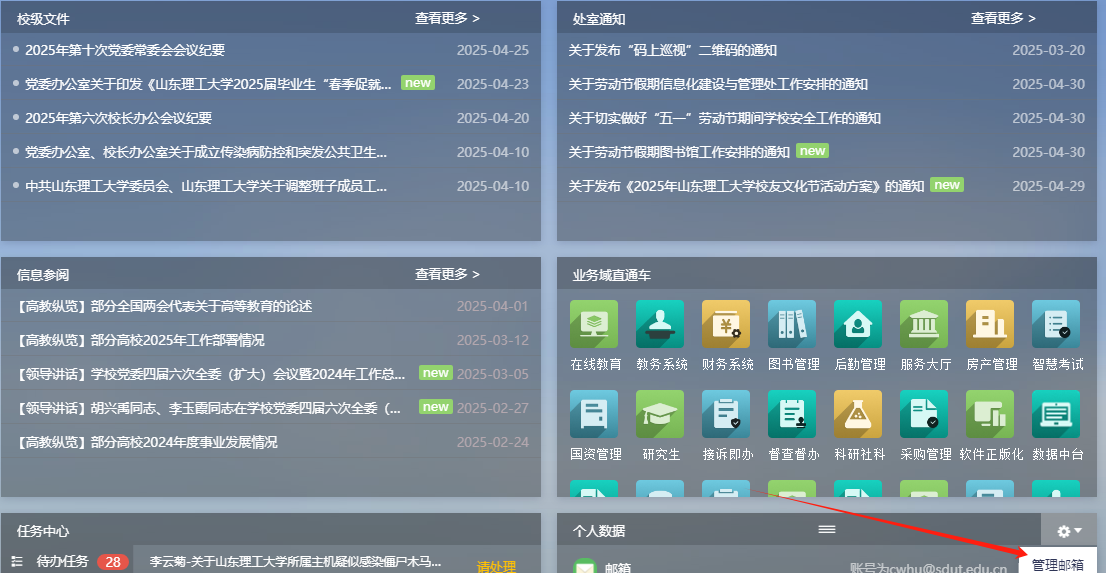Open the 服务大厅 service hall icon
Viewport: 1106px width, 573px height.
(x=924, y=324)
